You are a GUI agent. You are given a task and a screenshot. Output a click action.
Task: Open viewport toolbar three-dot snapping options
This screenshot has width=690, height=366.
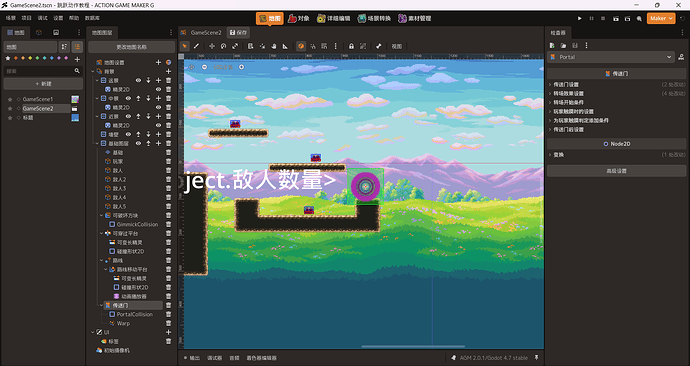(x=336, y=46)
